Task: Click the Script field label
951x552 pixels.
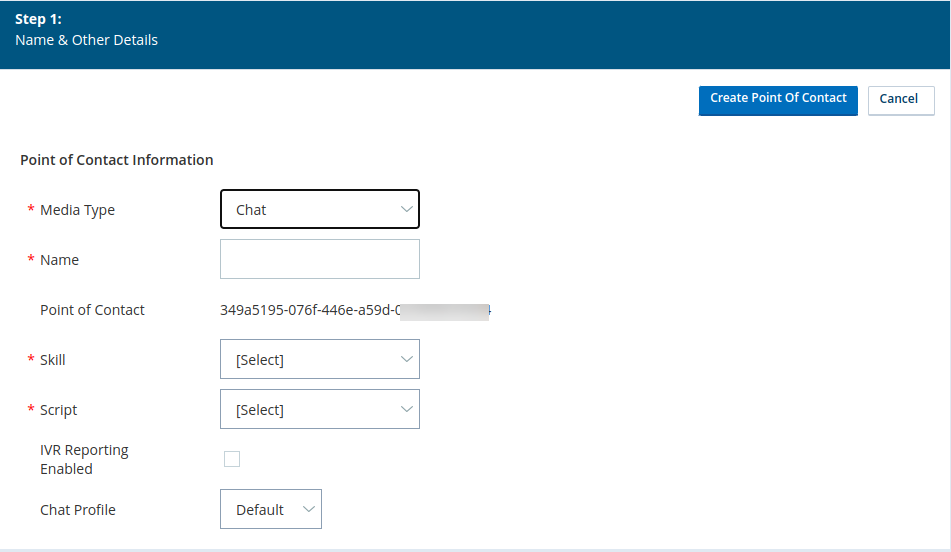Action: pos(58,410)
